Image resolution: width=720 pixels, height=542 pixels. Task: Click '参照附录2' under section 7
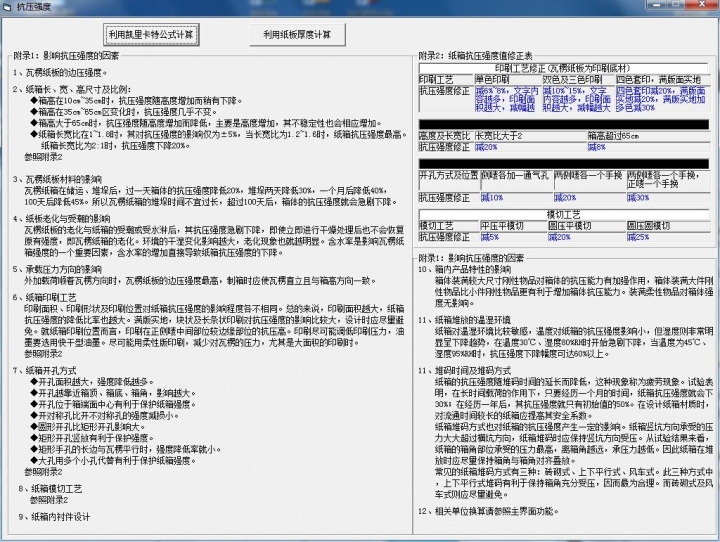click(x=44, y=472)
